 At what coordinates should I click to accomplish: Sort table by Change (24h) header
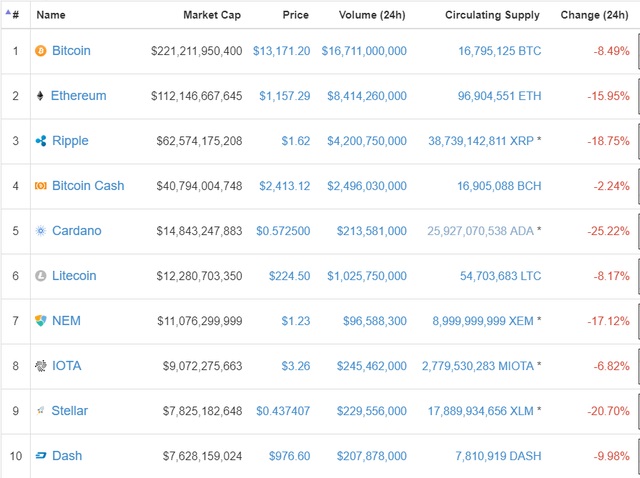click(x=594, y=15)
